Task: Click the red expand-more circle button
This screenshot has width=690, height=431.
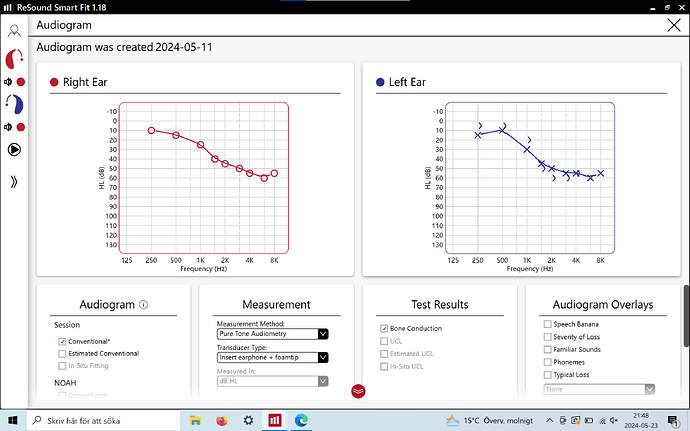Action: click(x=358, y=391)
